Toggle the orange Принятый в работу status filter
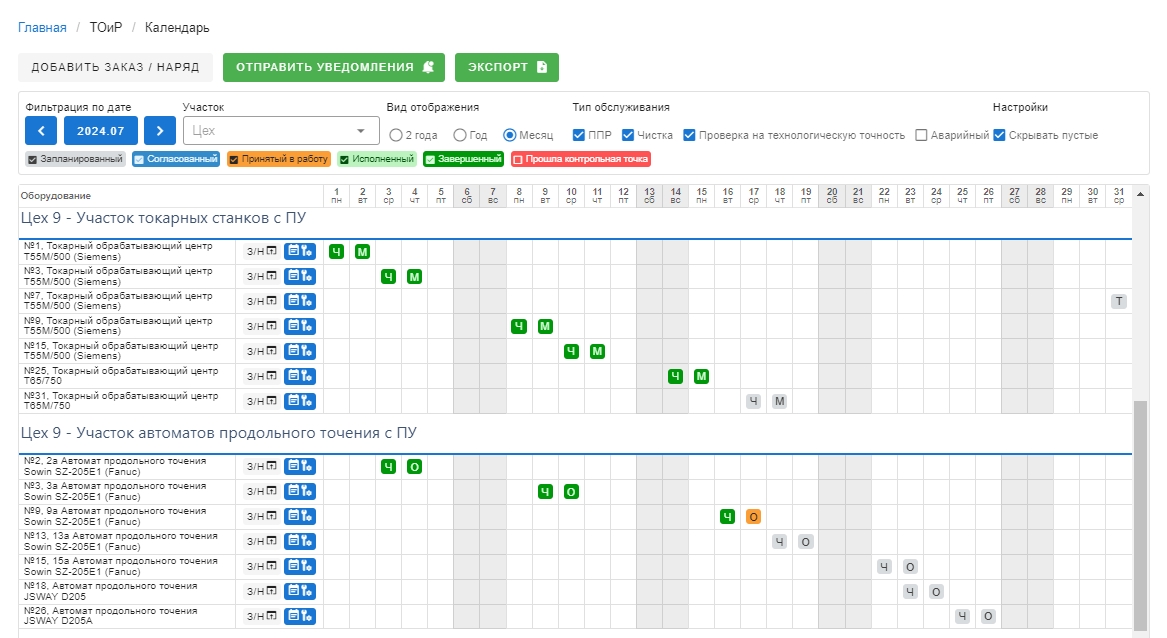Image resolution: width=1167 pixels, height=638 pixels. tap(279, 159)
